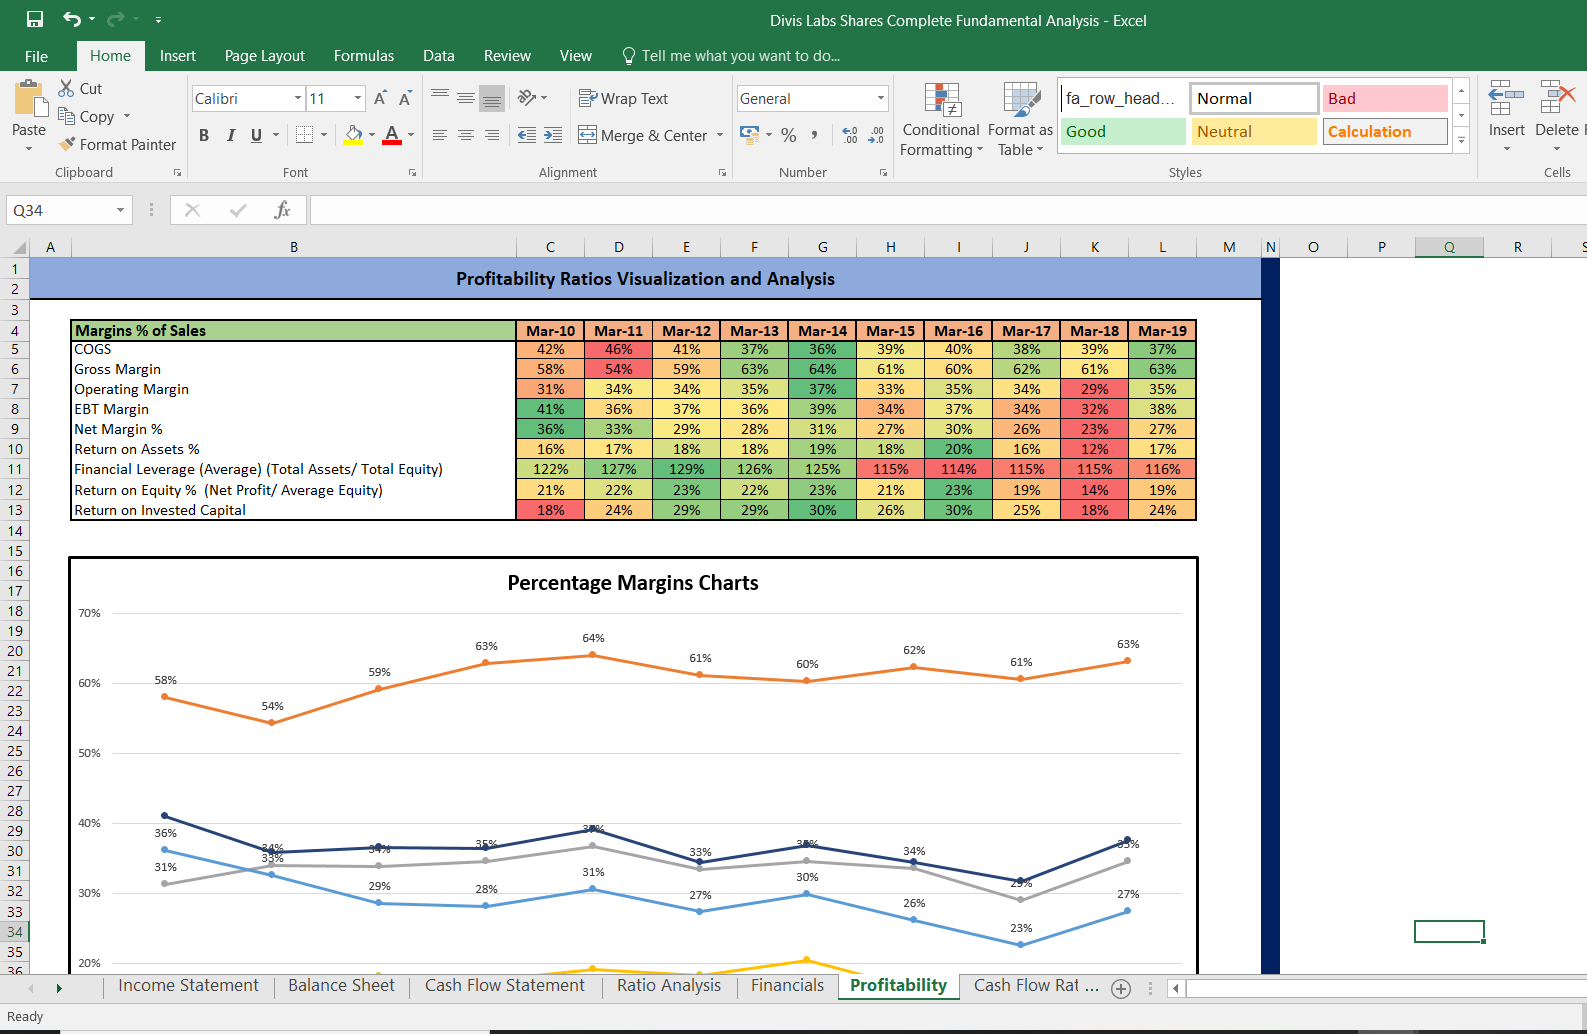Click the Insert Function fx icon
This screenshot has width=1587, height=1034.
[x=283, y=210]
